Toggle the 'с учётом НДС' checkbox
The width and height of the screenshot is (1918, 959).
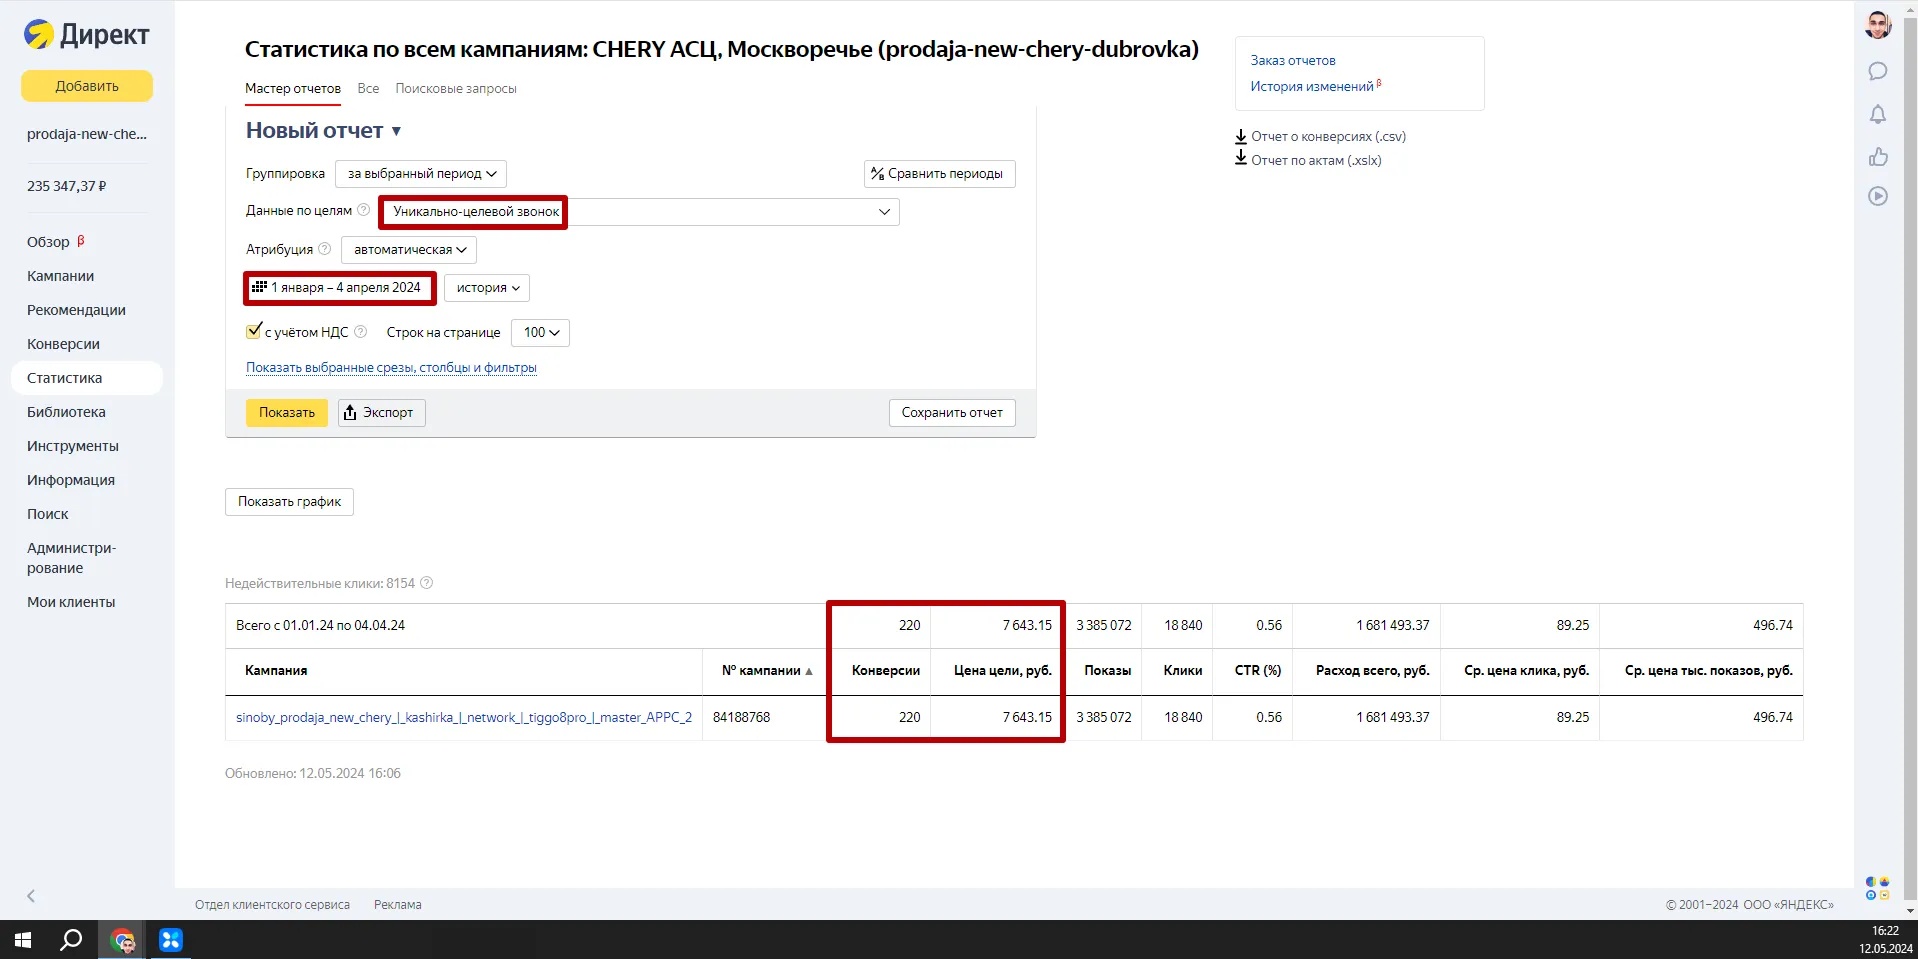point(254,331)
